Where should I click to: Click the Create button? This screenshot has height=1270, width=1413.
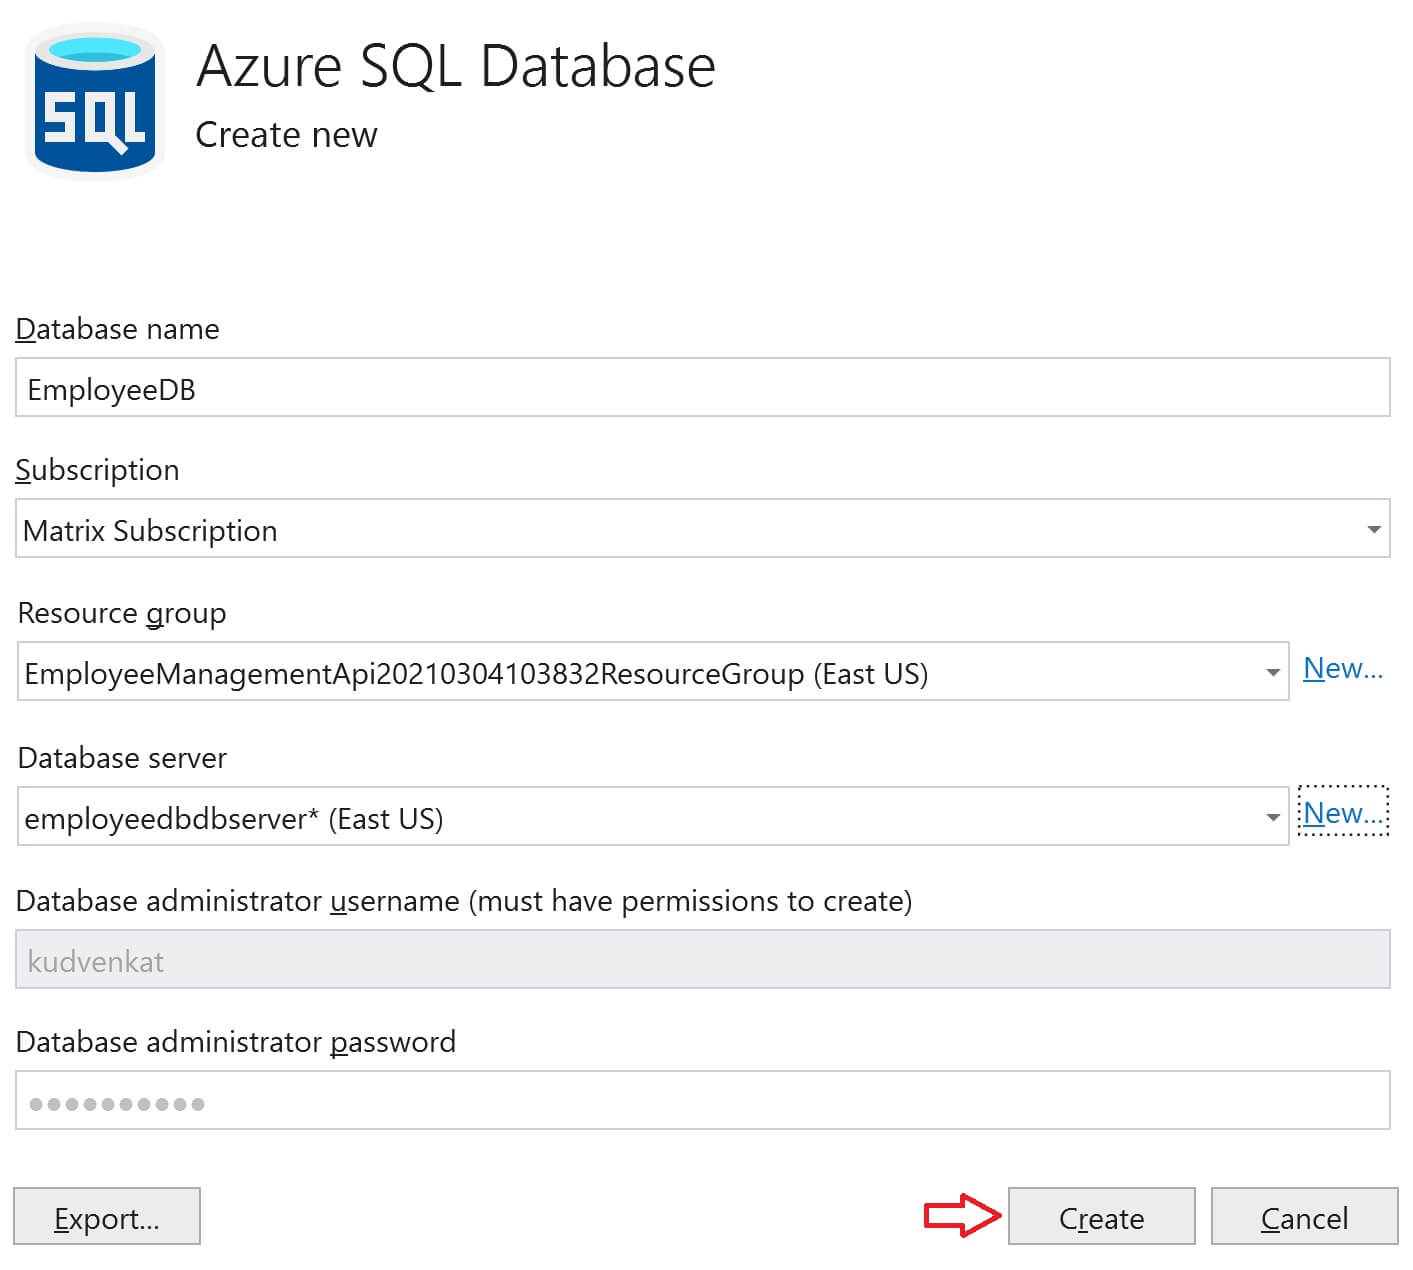click(x=1101, y=1216)
